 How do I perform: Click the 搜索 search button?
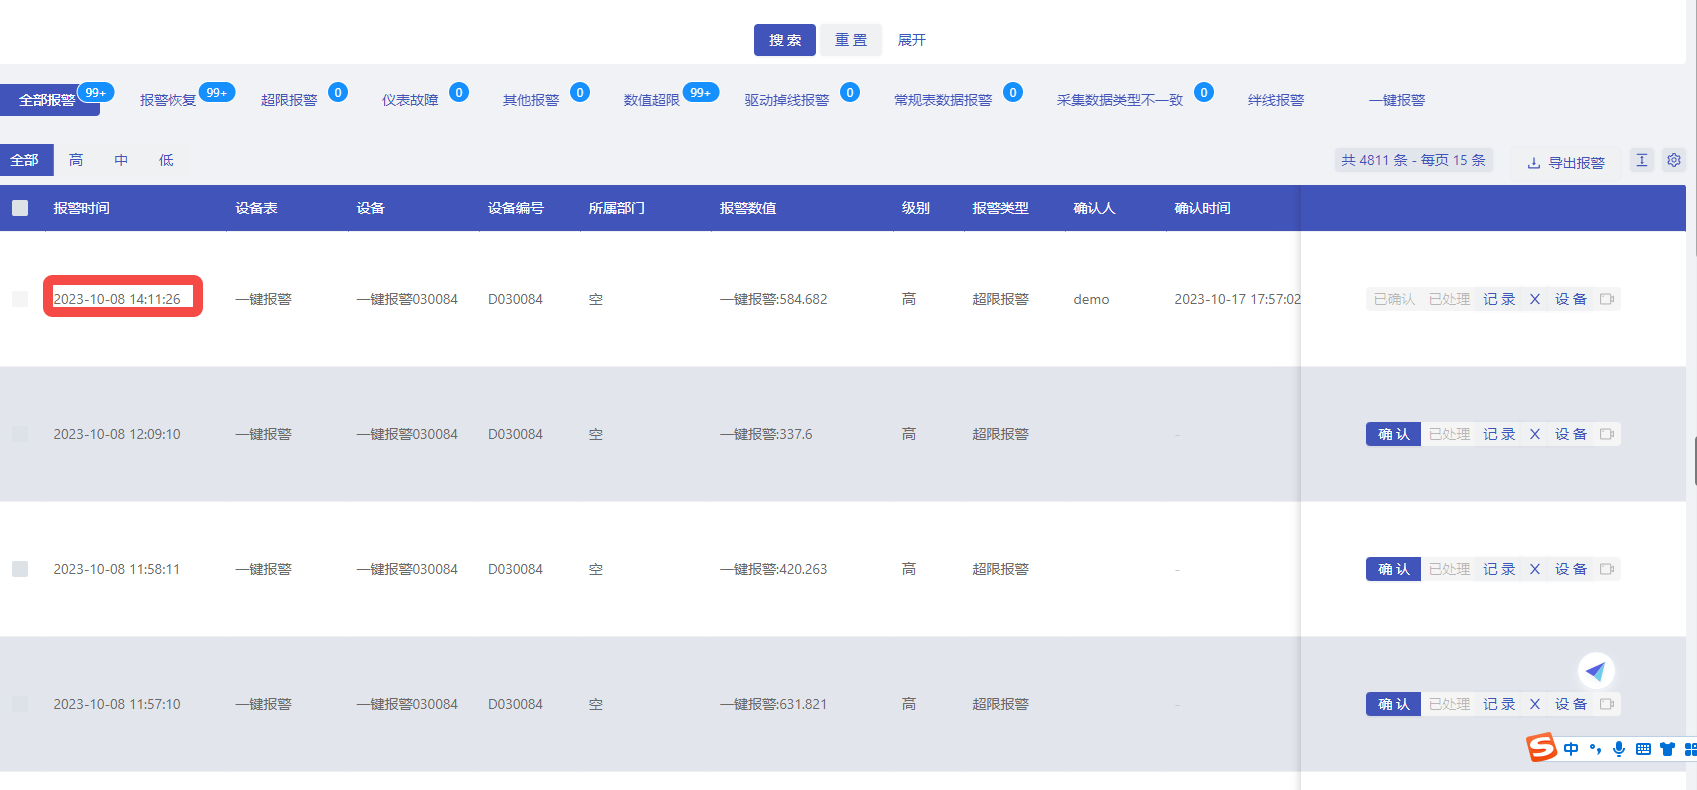click(x=785, y=40)
